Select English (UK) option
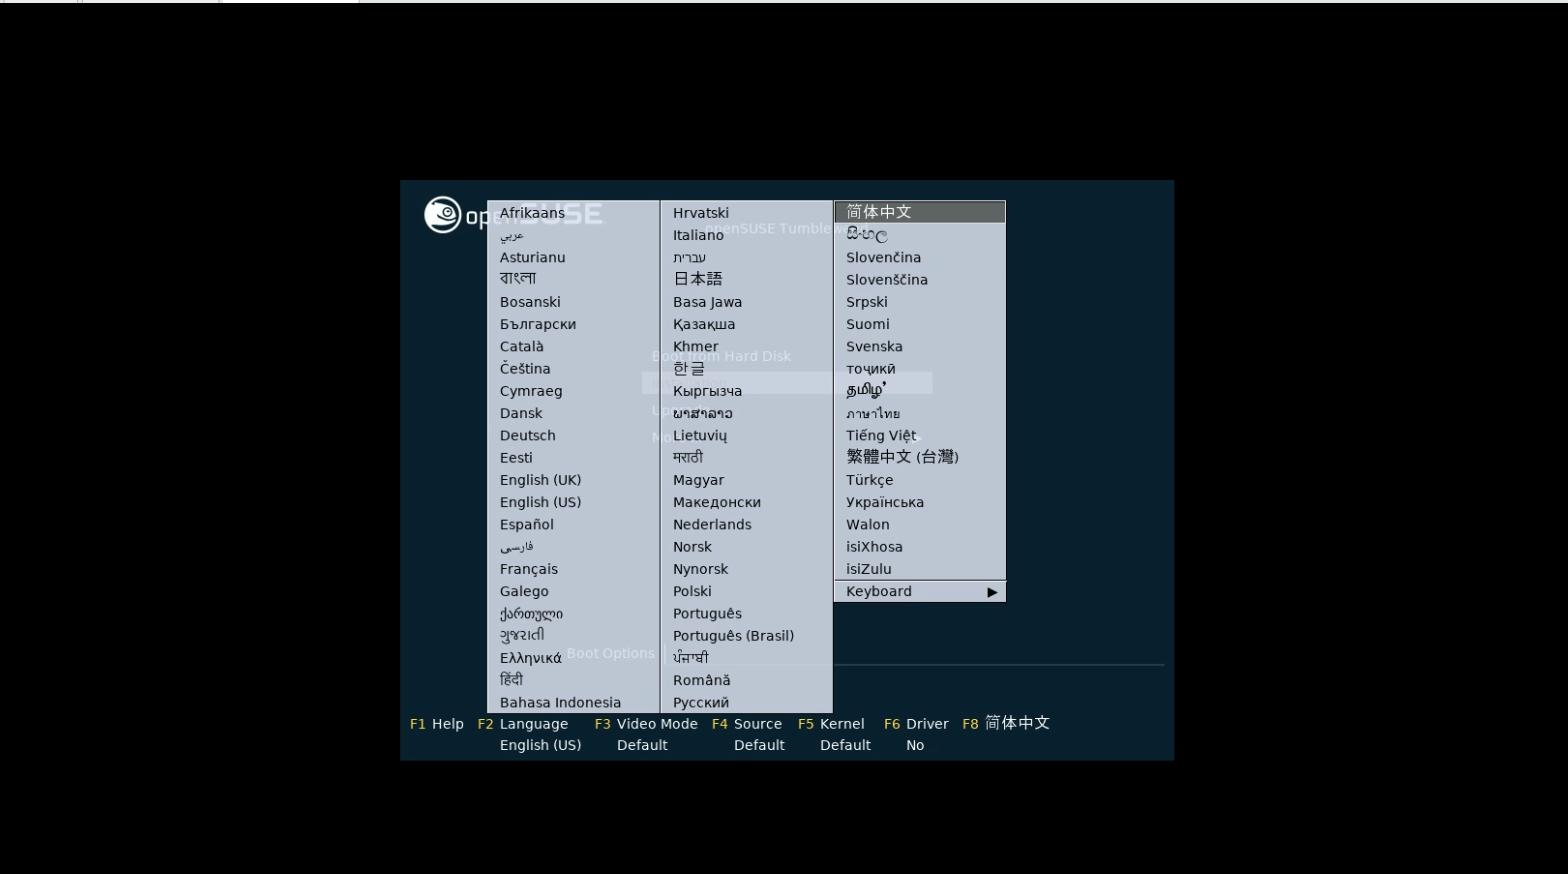 [x=540, y=480]
